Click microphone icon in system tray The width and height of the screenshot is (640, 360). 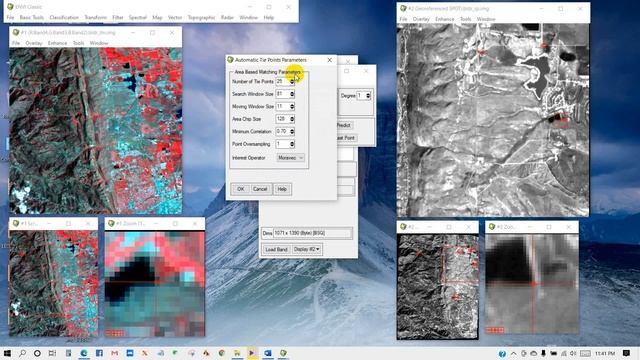click(544, 353)
